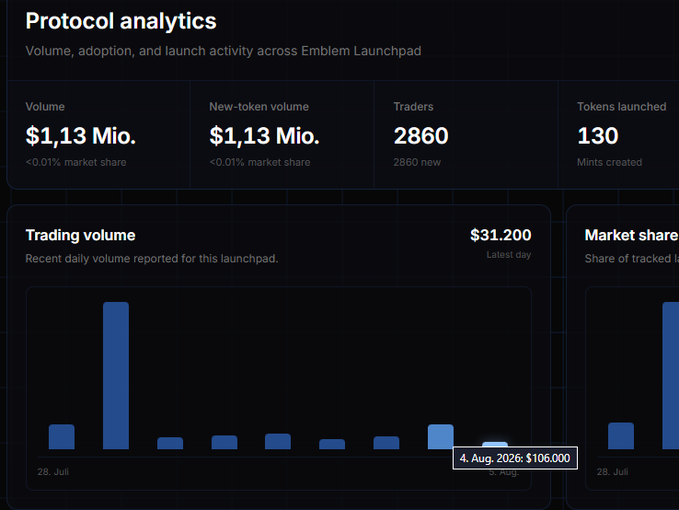Click the 'Trading volume' card title
This screenshot has width=679, height=510.
click(81, 235)
